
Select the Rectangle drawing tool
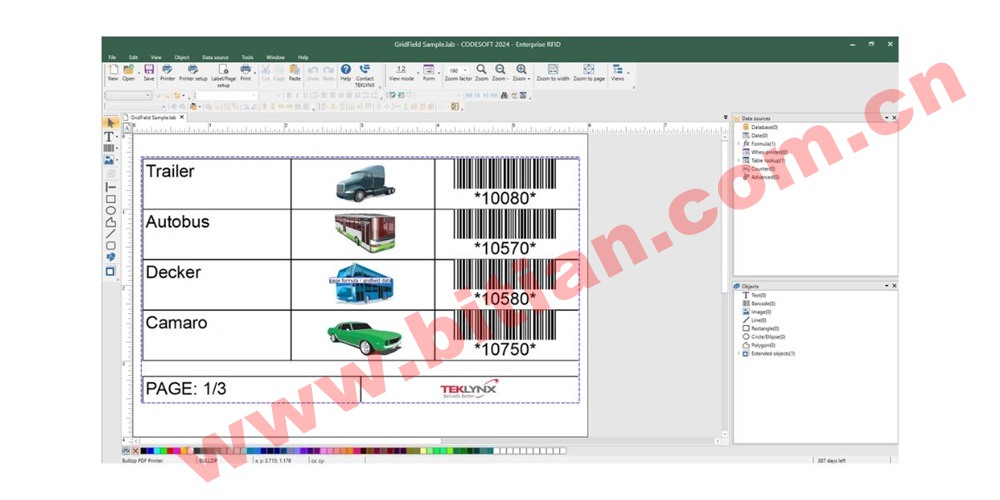pyautogui.click(x=110, y=199)
